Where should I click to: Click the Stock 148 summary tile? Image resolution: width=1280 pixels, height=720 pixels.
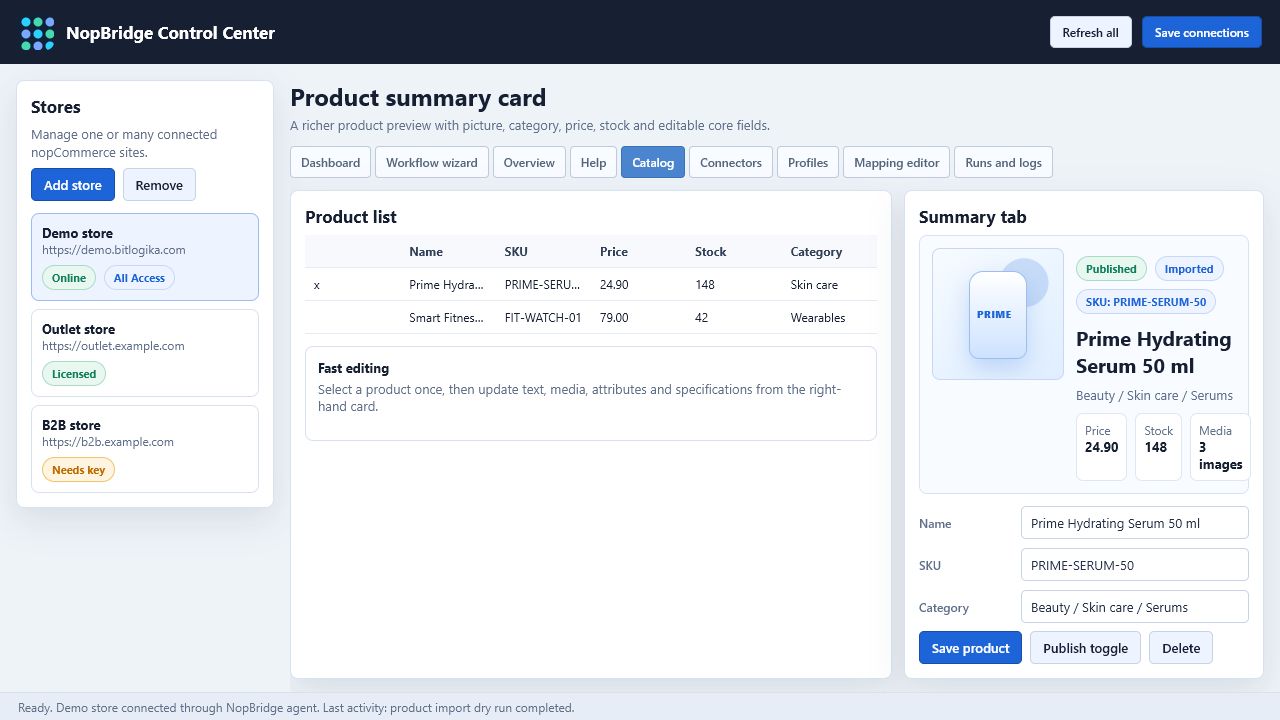pyautogui.click(x=1158, y=447)
